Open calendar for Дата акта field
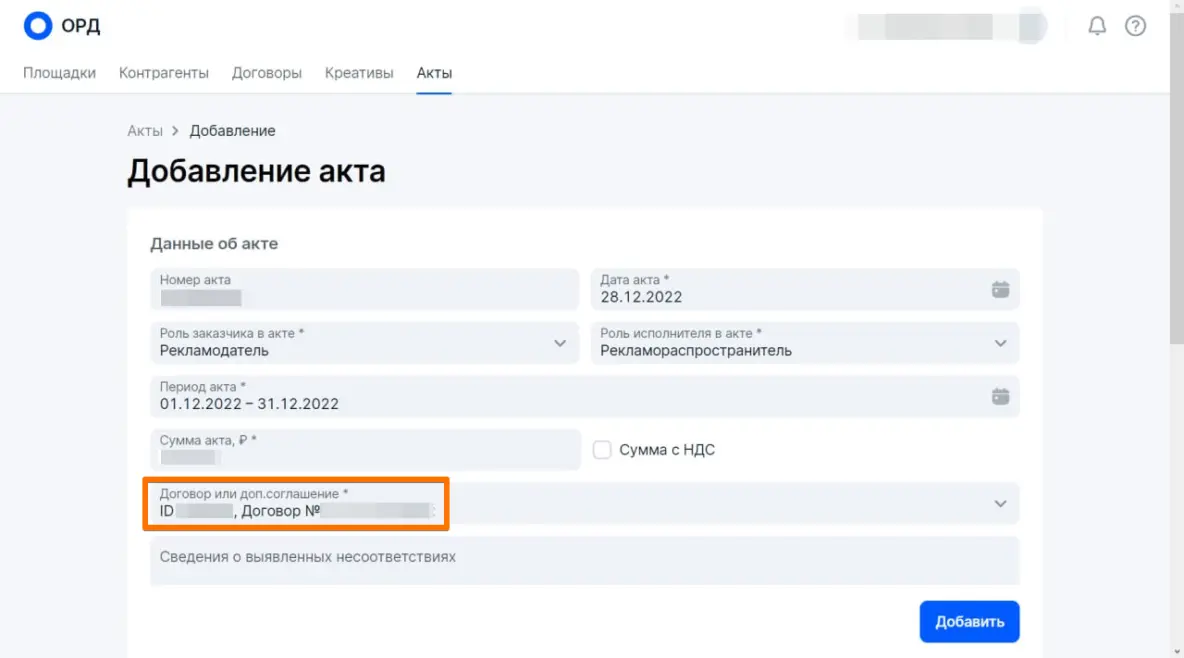This screenshot has width=1184, height=658. pyautogui.click(x=1000, y=290)
